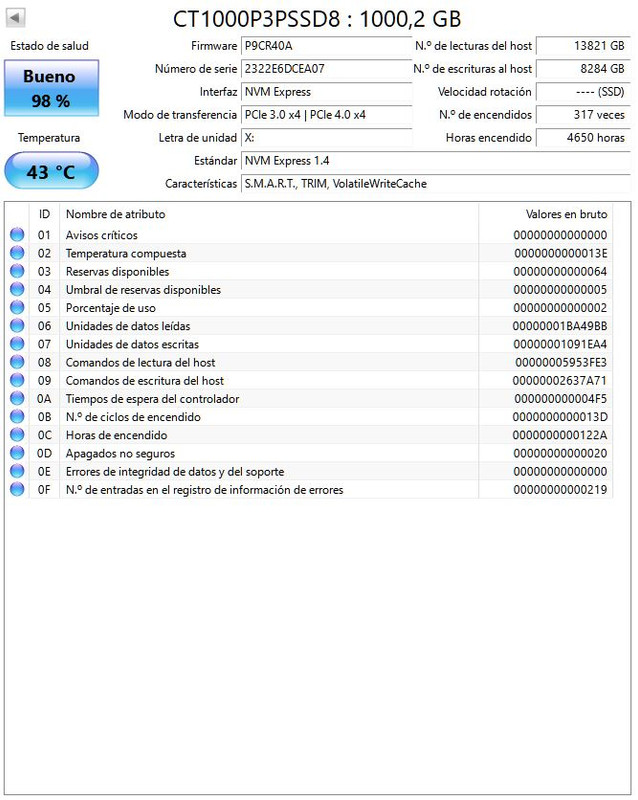The image size is (638, 800).
Task: Select the Umbral de reservas disponibles attribute name
Action: tap(143, 290)
